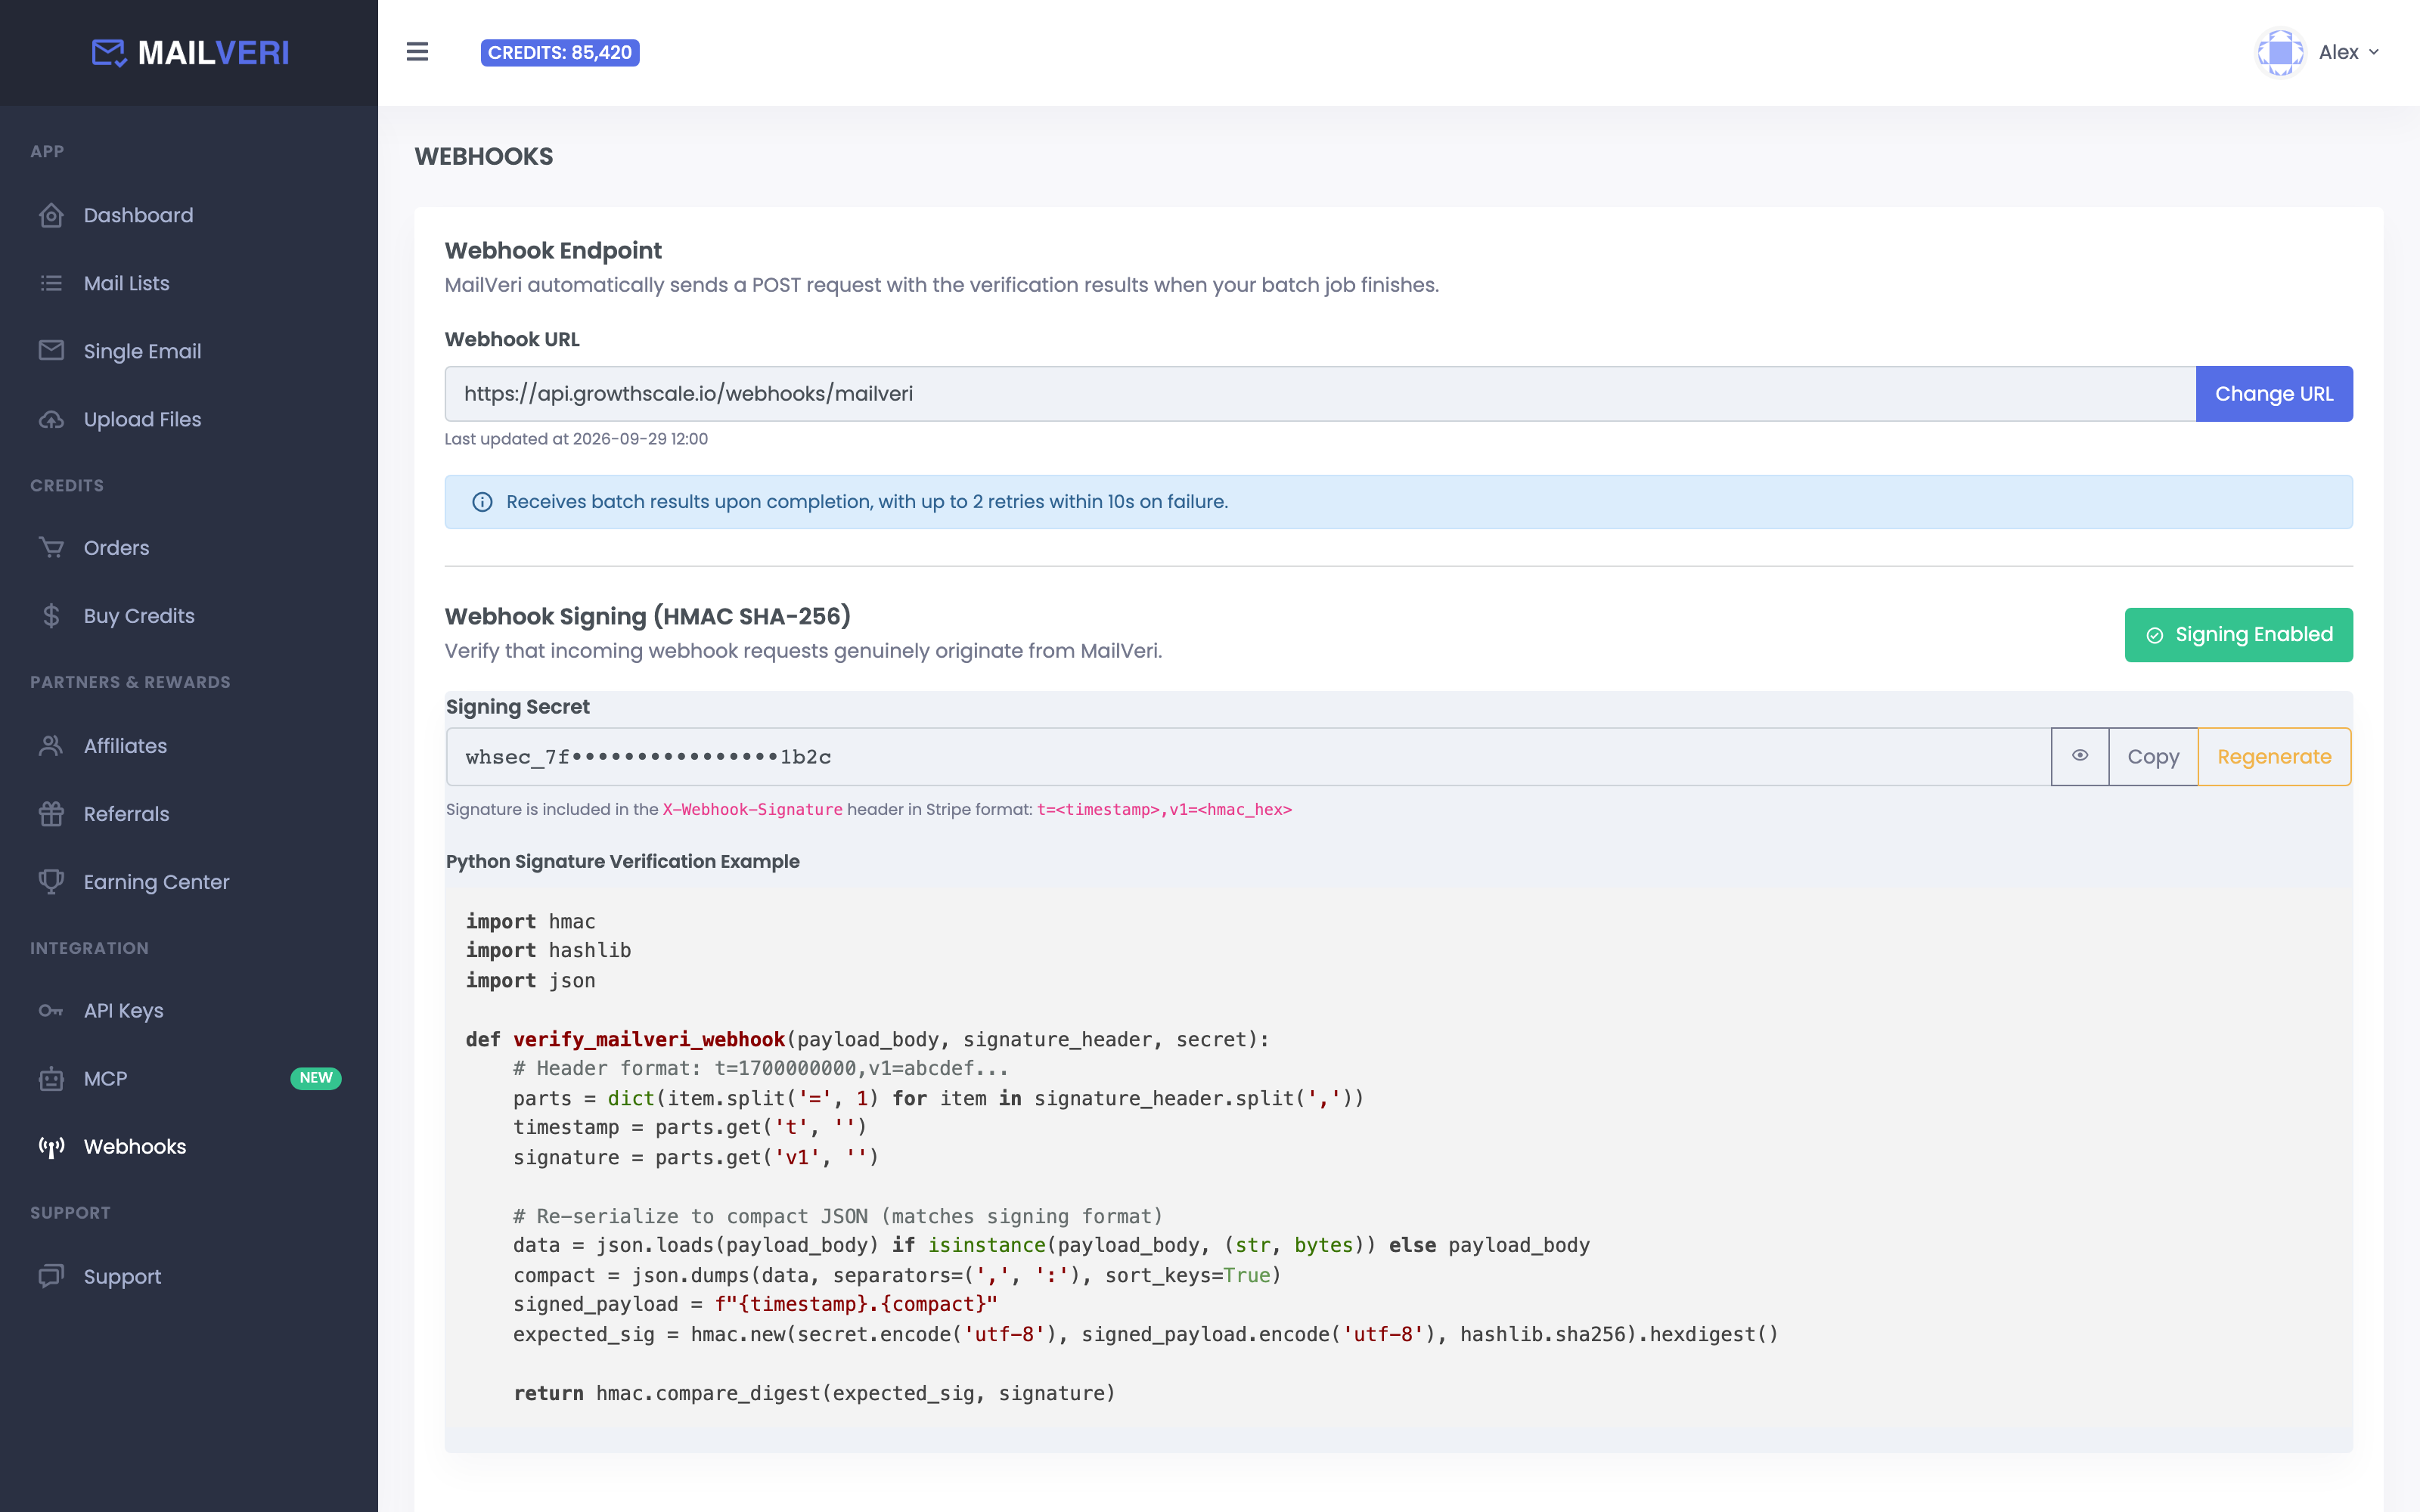This screenshot has width=2420, height=1512.
Task: Click the Support chat icon
Action: coord(51,1277)
